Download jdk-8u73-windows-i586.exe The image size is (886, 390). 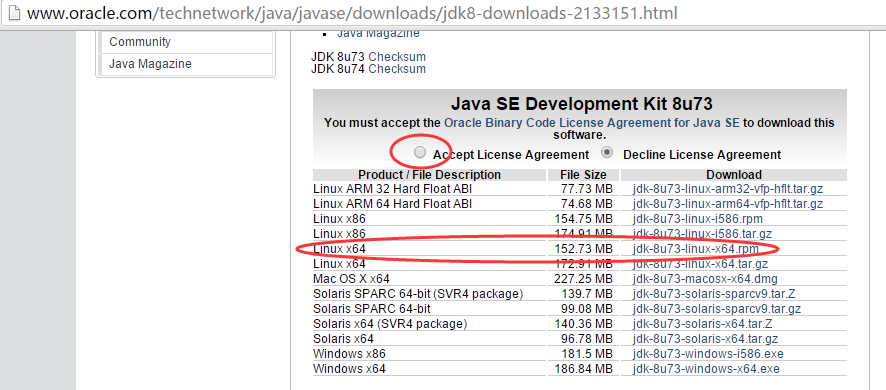708,354
